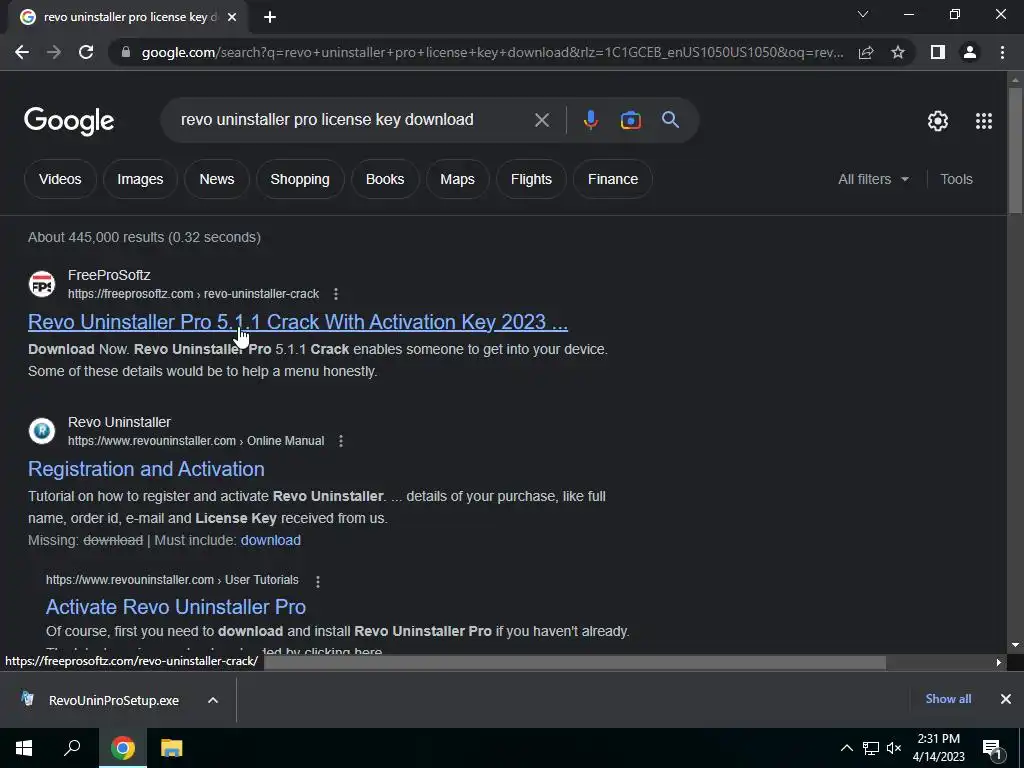
Task: Switch to Flights results
Action: click(531, 179)
